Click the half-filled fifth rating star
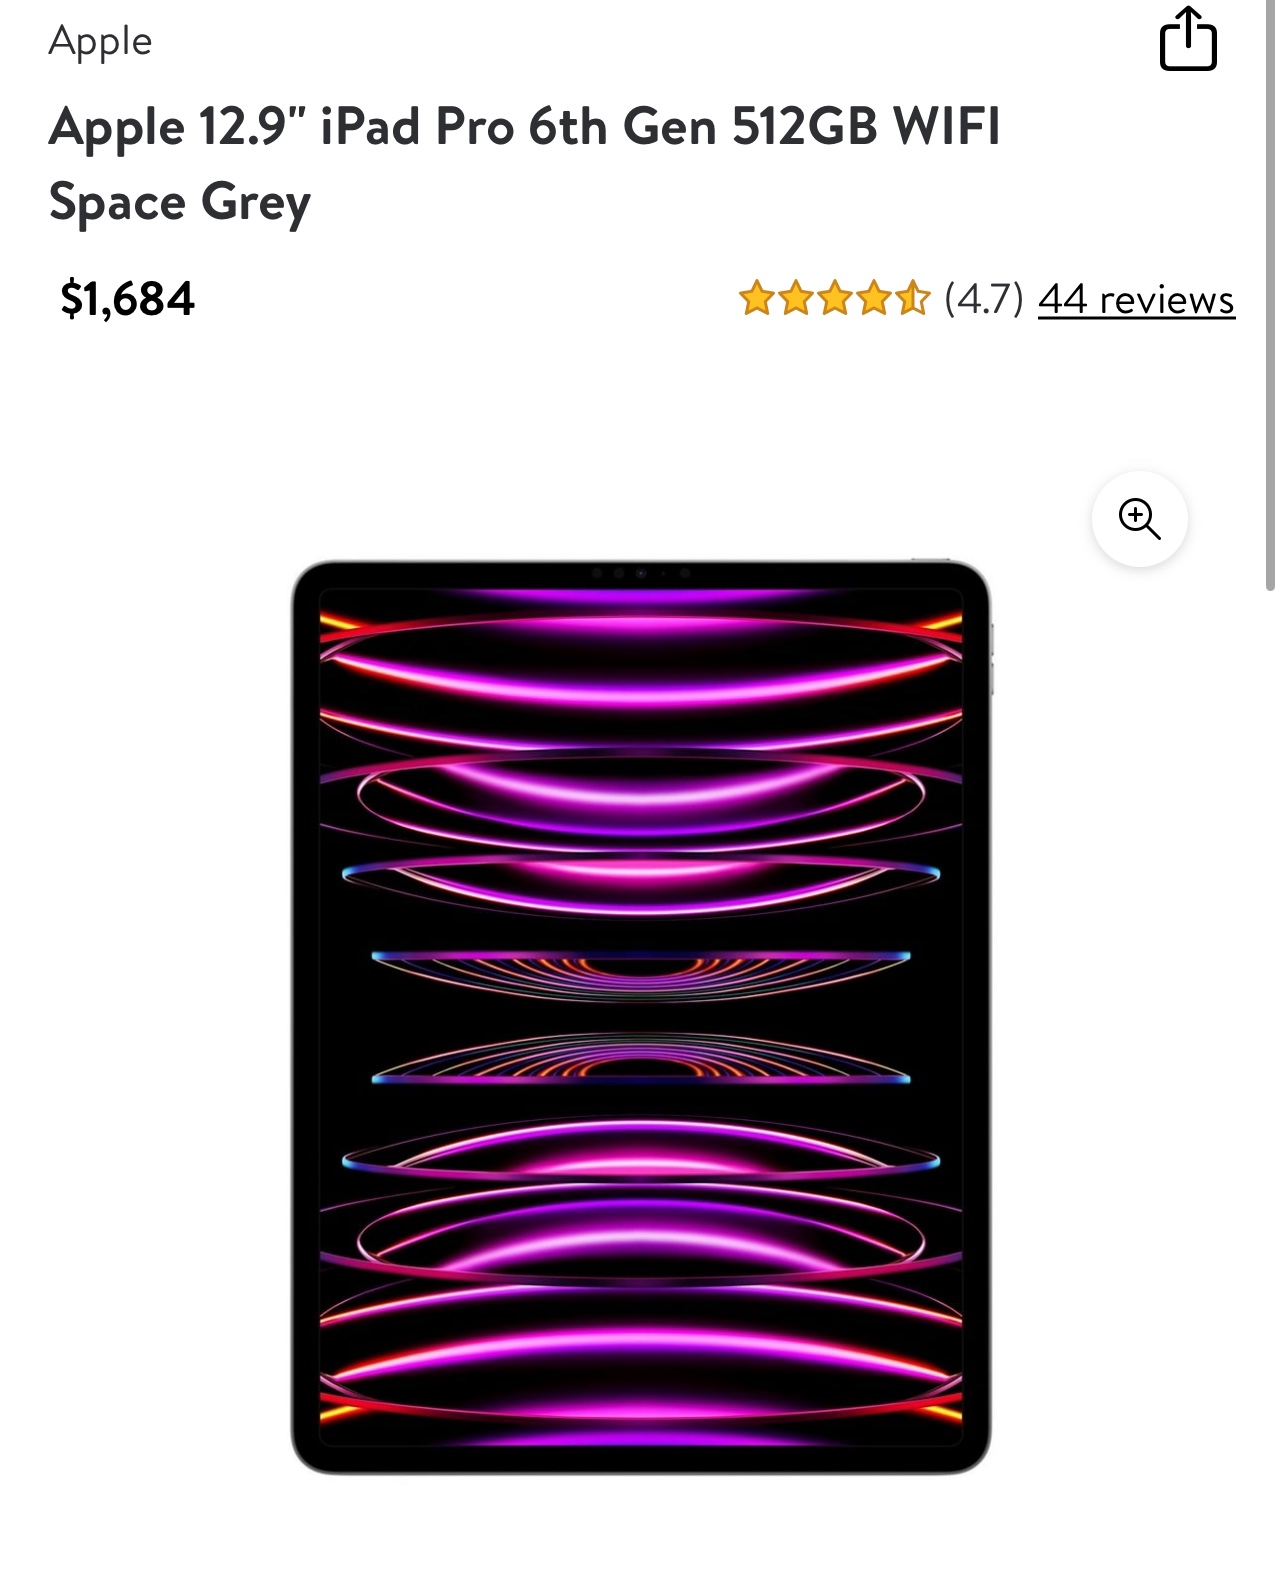1284x1592 pixels. point(912,298)
